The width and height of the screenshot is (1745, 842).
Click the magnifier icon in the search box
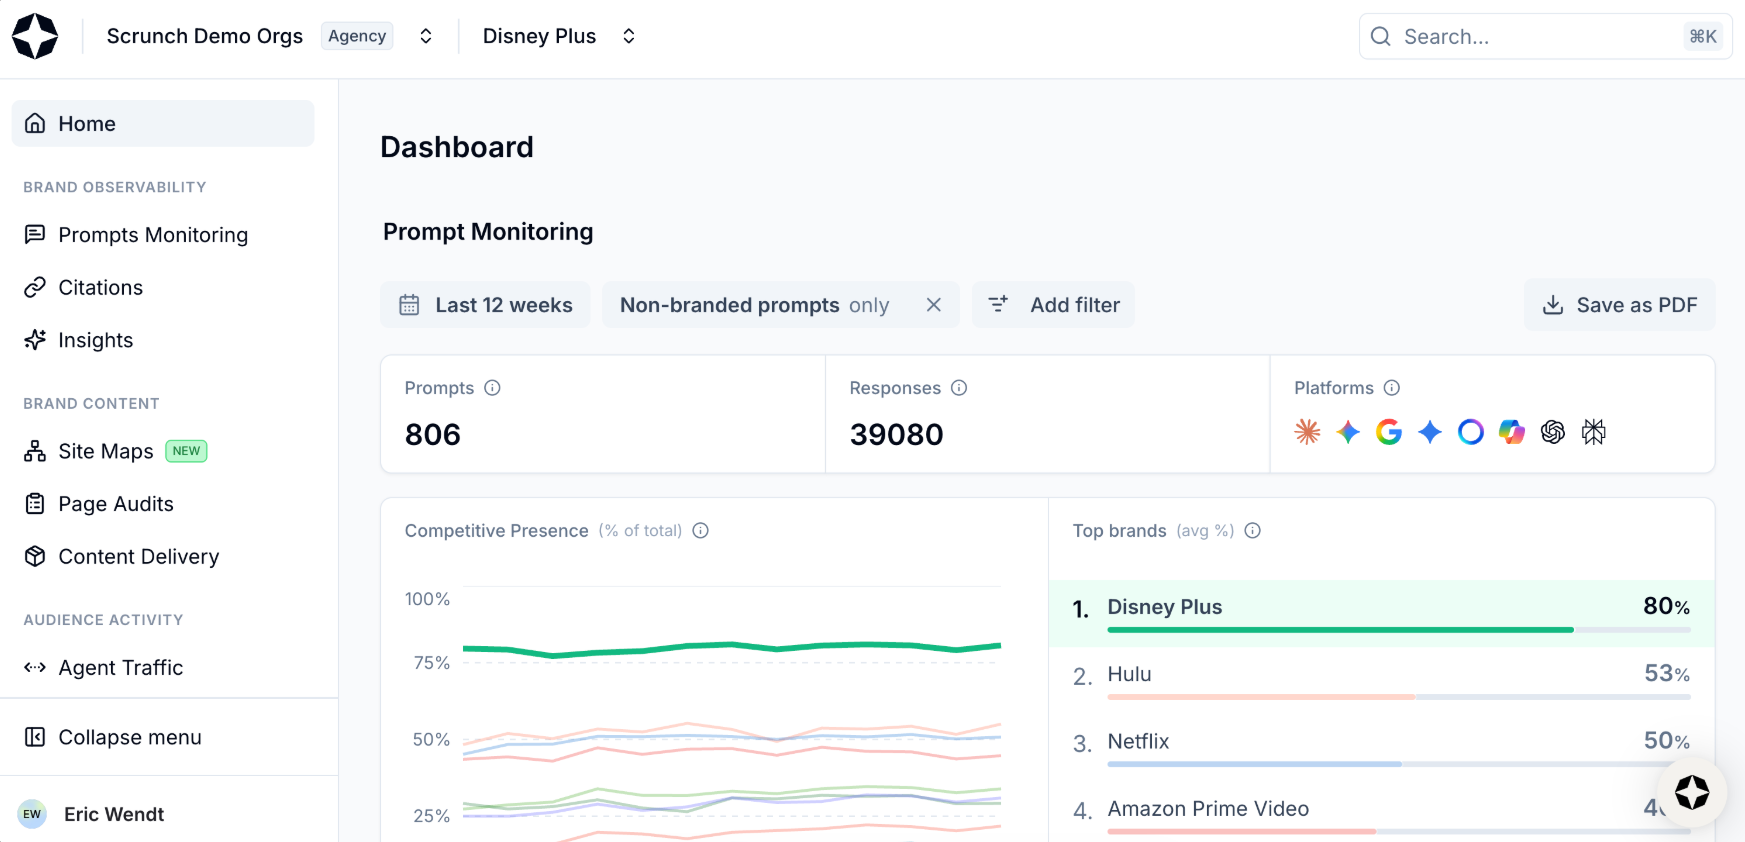(x=1381, y=36)
